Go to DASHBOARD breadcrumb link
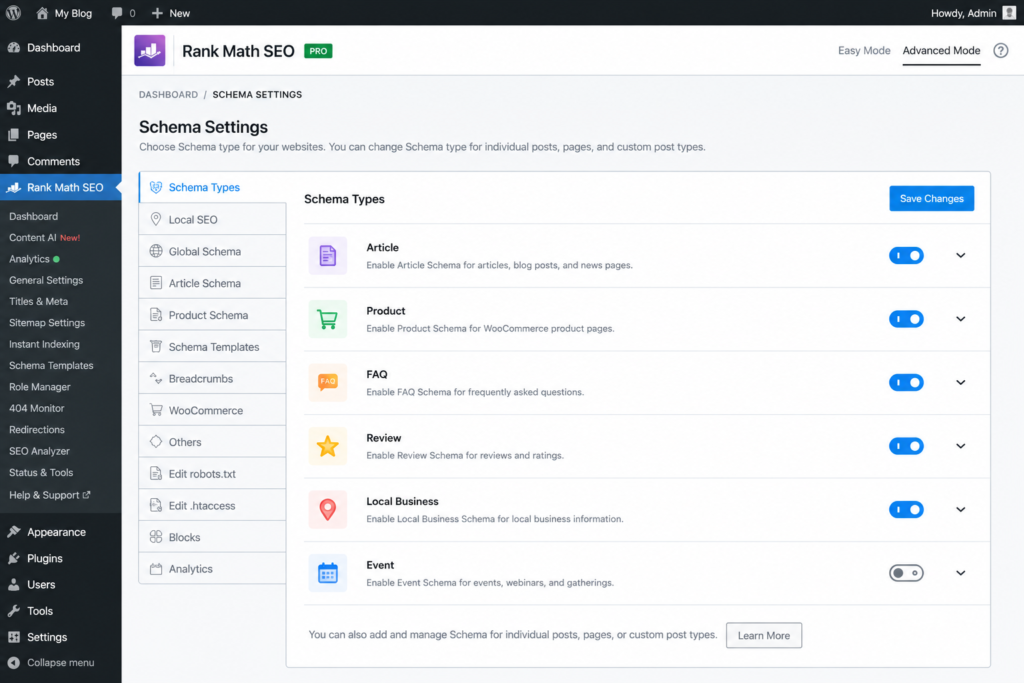 (168, 95)
